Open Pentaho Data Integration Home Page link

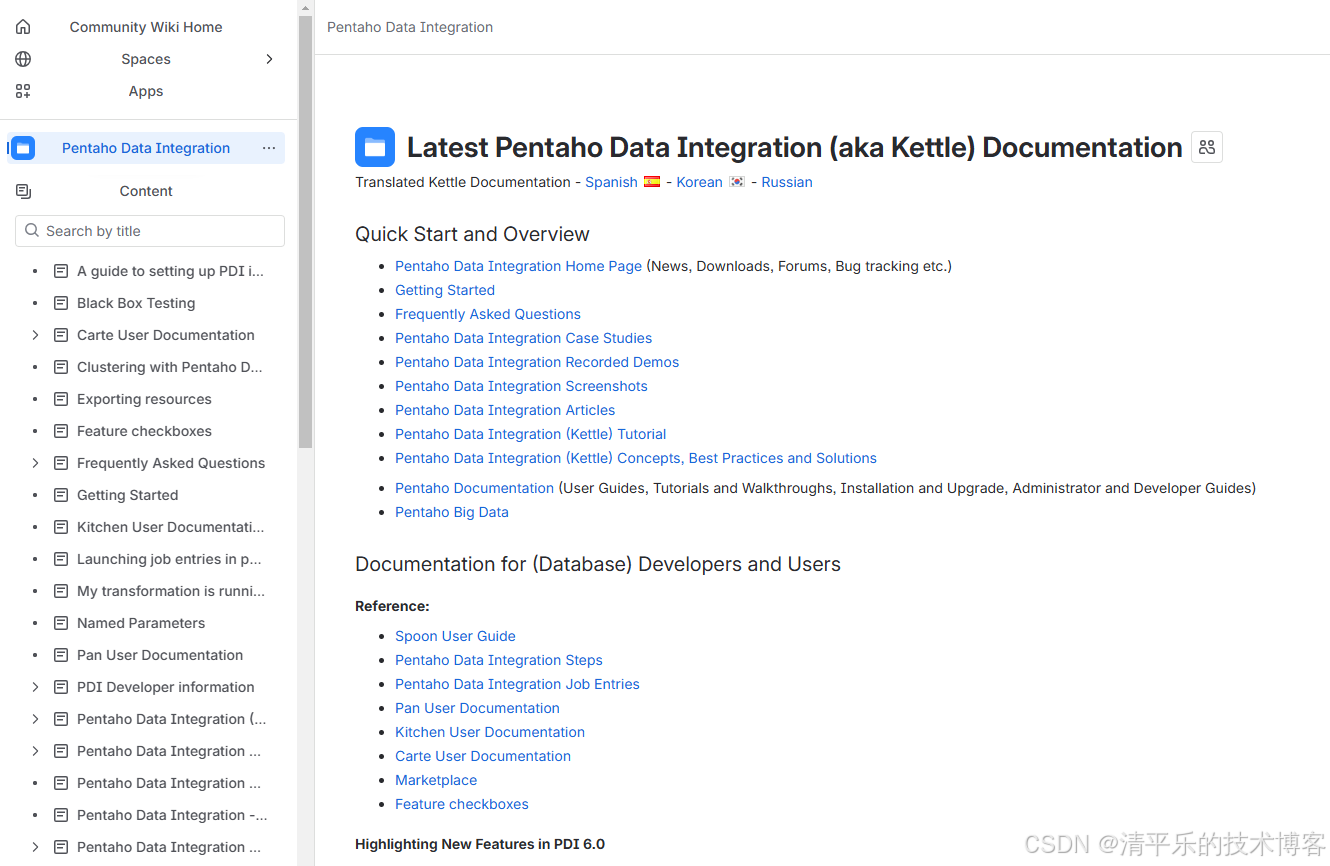click(x=518, y=266)
